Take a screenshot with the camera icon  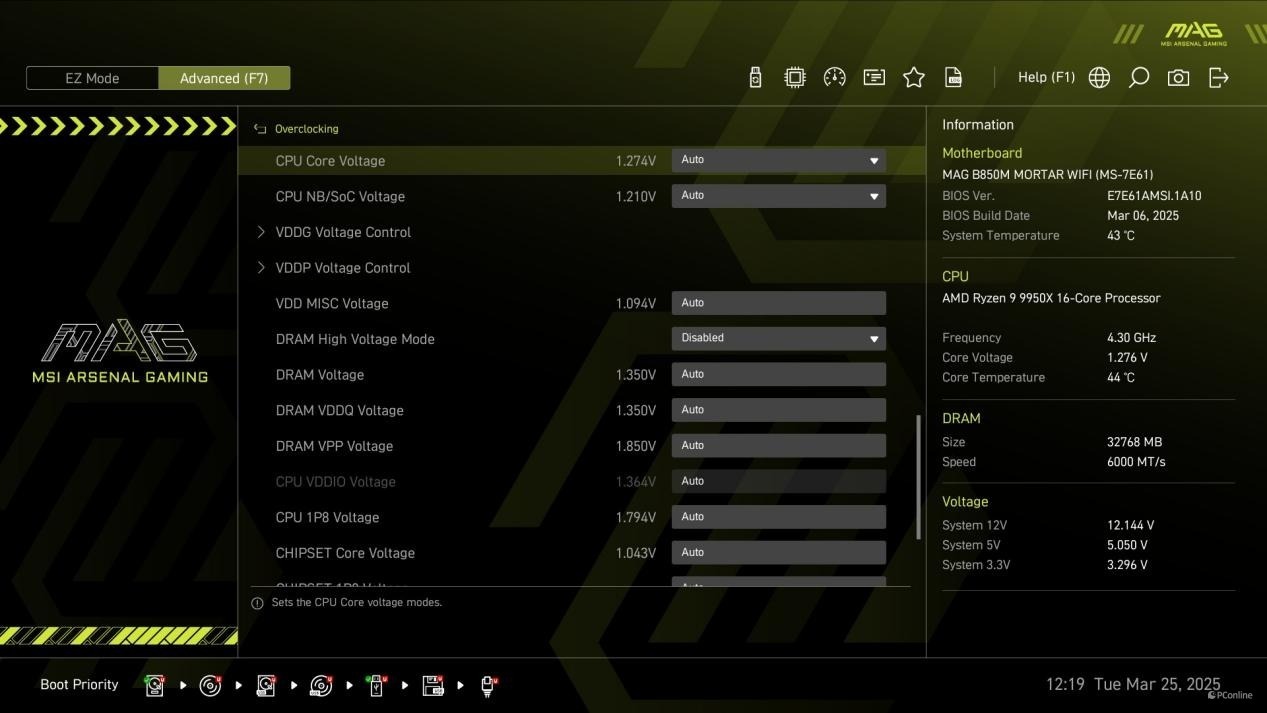[x=1179, y=78]
